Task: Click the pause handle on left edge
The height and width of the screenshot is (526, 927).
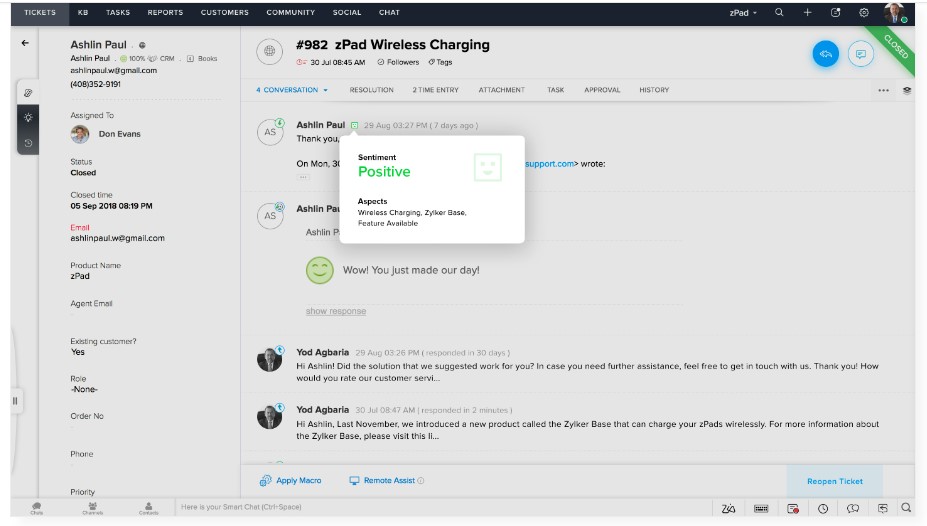Action: click(x=15, y=401)
